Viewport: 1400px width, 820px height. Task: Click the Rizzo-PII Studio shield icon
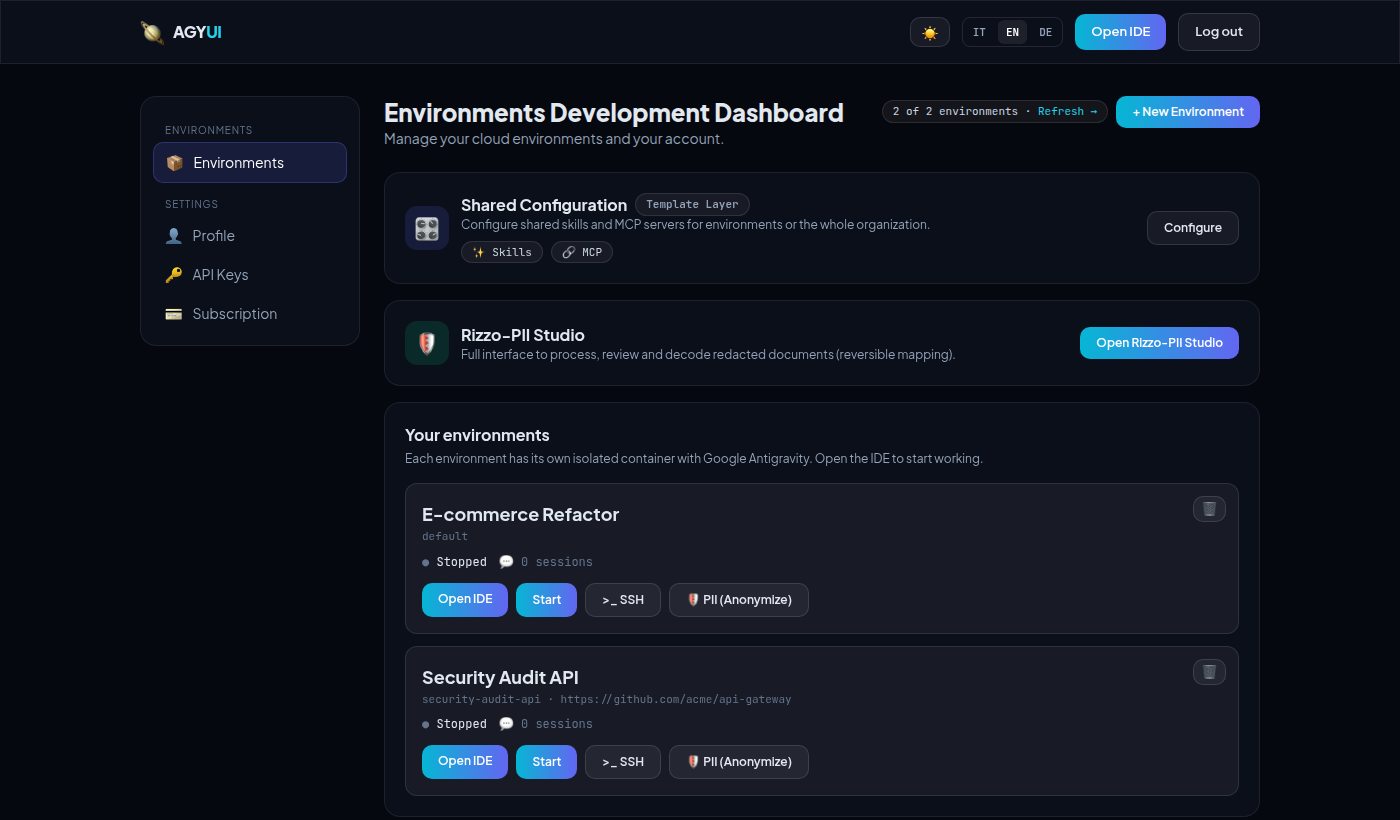click(x=427, y=343)
